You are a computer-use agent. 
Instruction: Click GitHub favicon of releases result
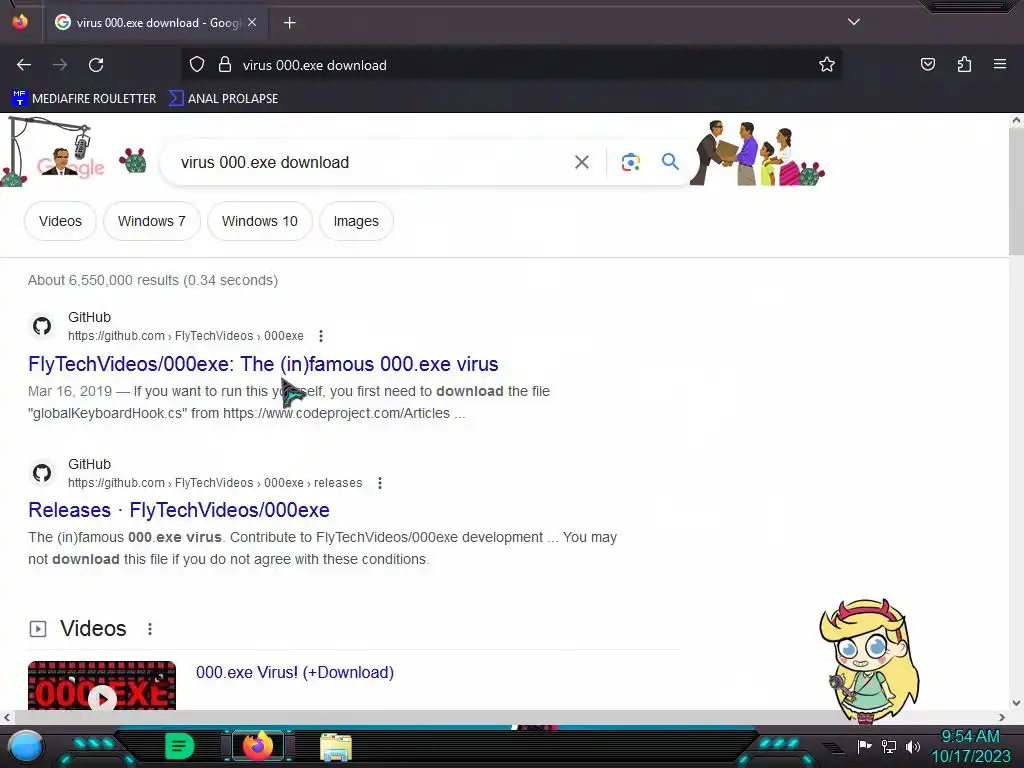tap(42, 473)
